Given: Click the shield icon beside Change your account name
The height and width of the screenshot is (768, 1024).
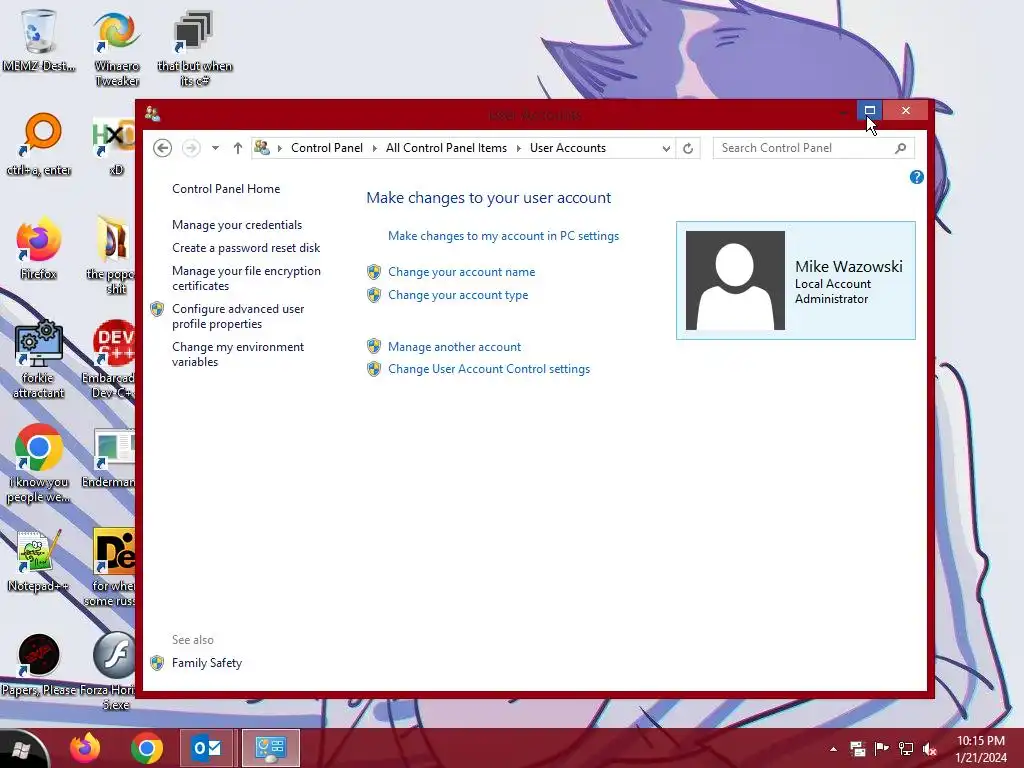Looking at the screenshot, I should point(374,272).
